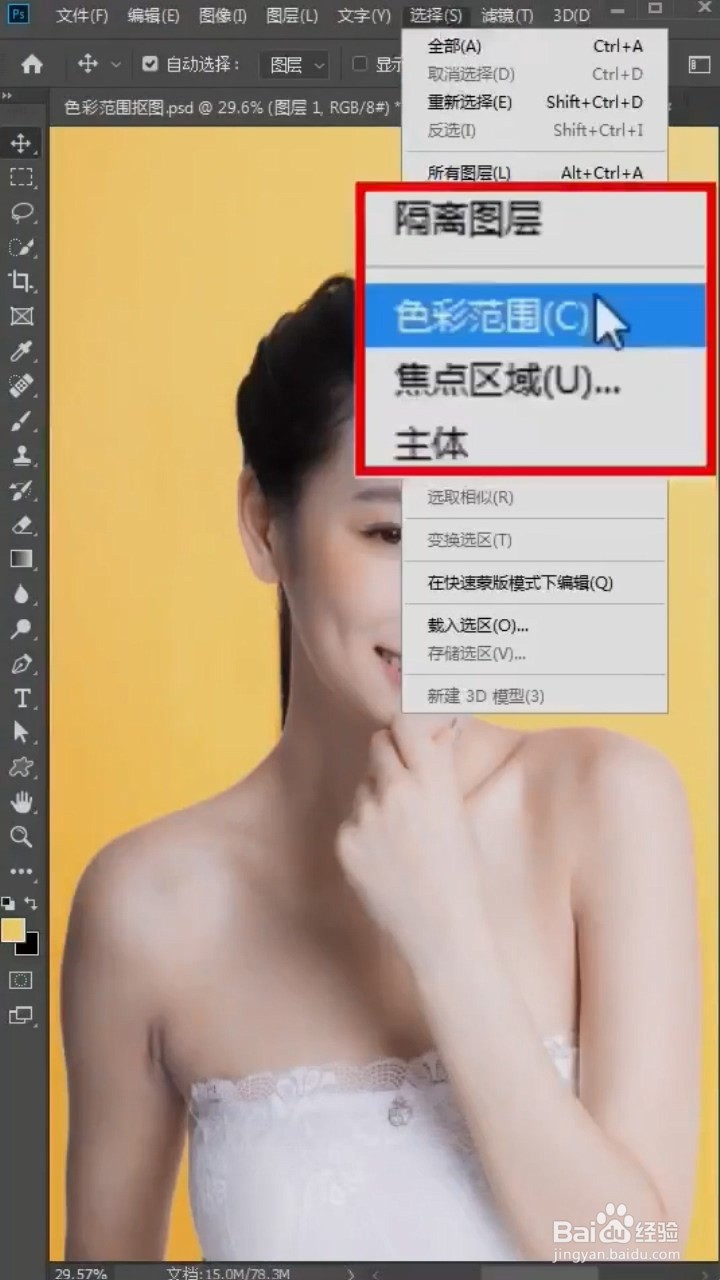Choose 存储选区(V)... menu entry
720x1280 pixels.
click(x=535, y=654)
